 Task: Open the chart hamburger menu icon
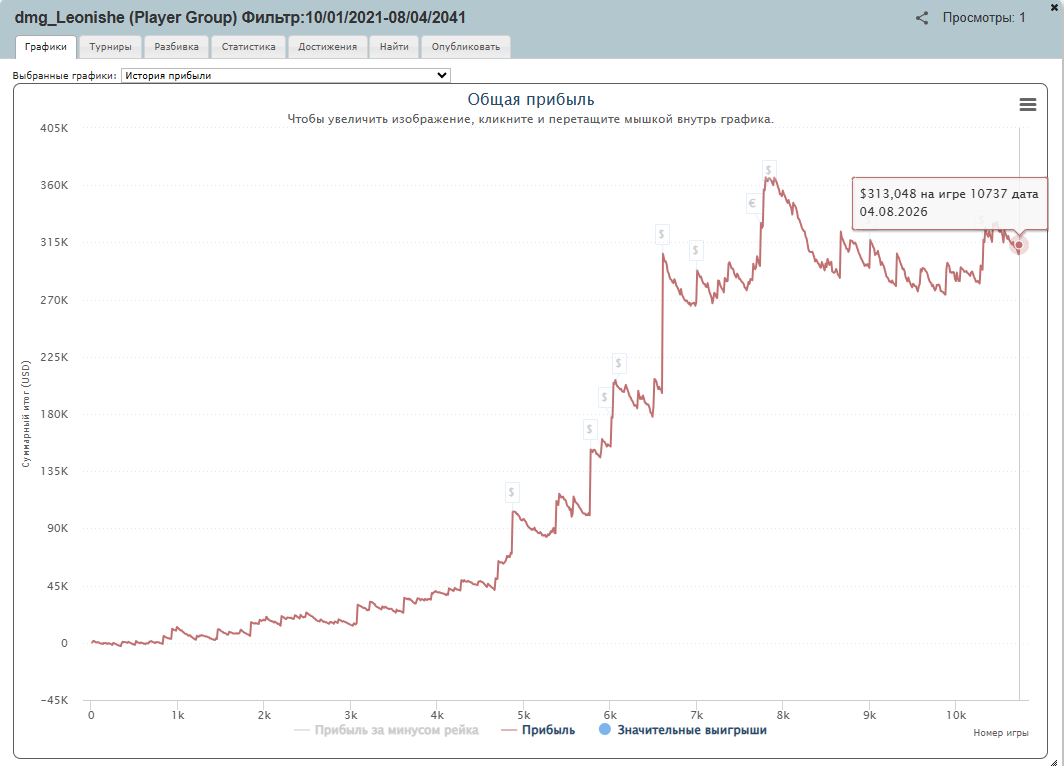[x=1027, y=104]
